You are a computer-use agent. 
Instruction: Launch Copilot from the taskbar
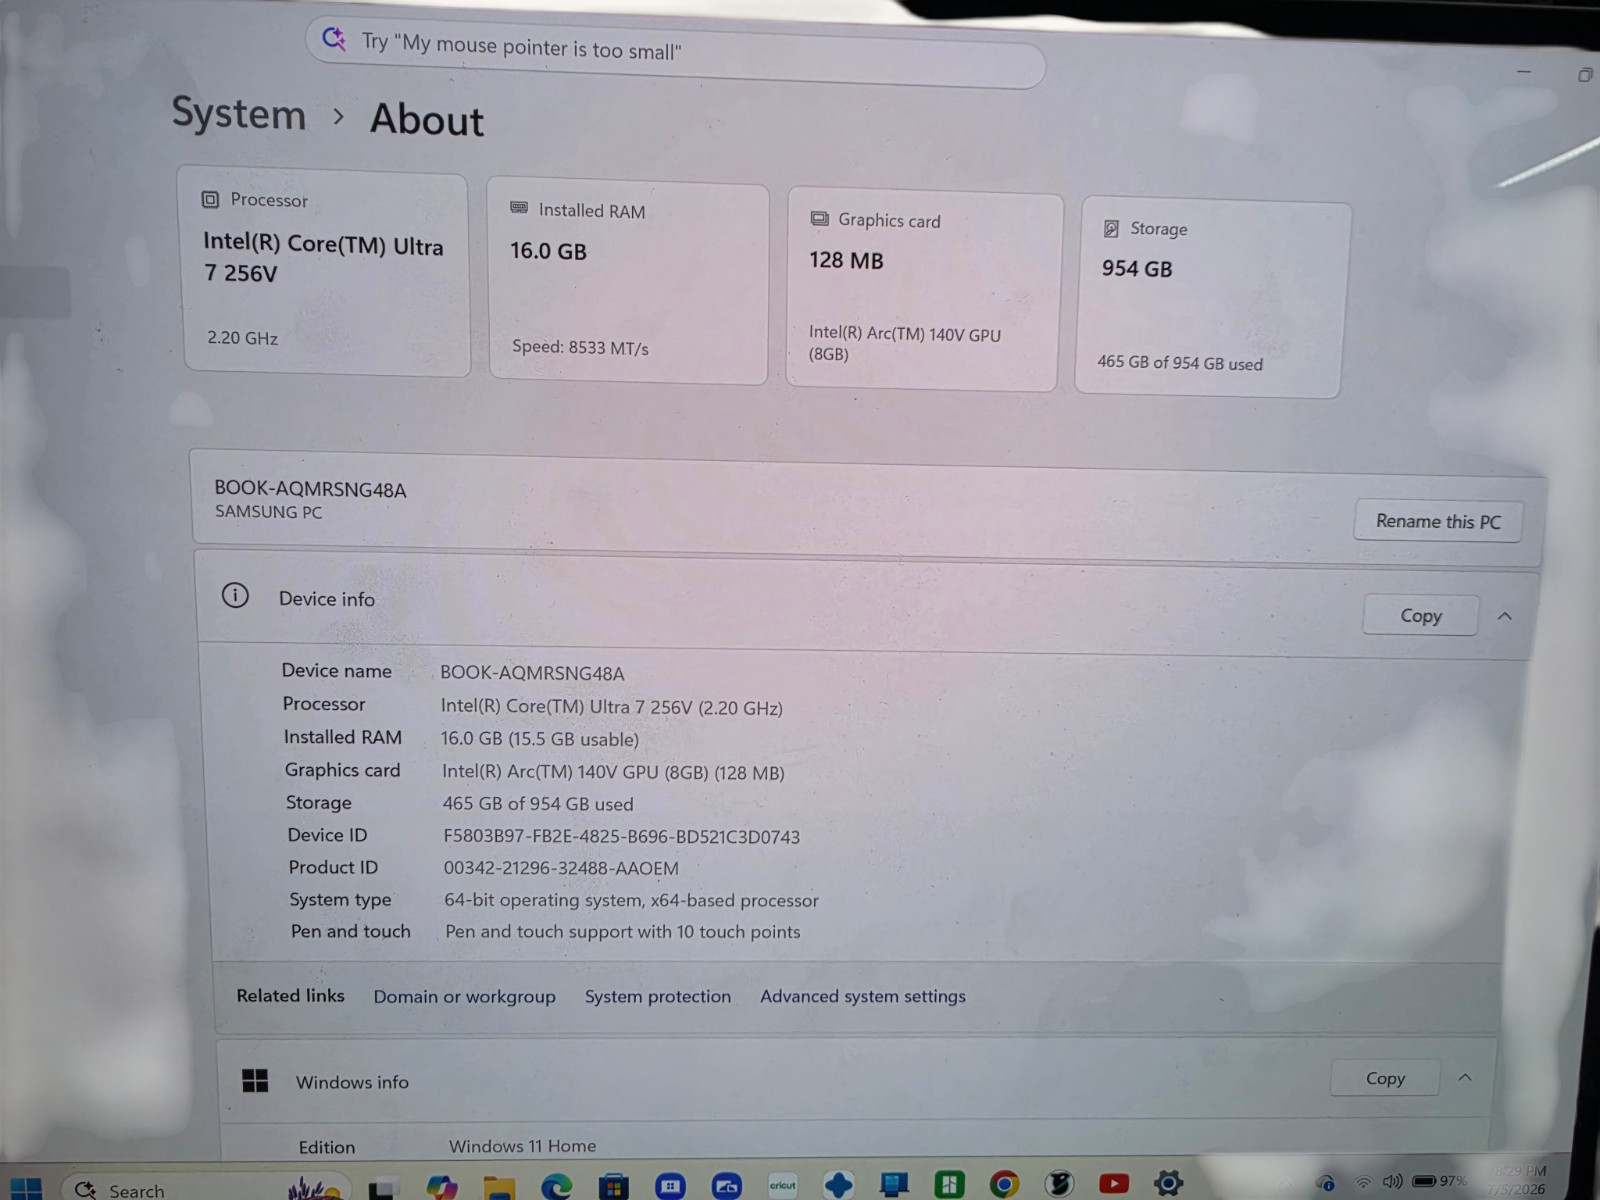pos(441,1187)
